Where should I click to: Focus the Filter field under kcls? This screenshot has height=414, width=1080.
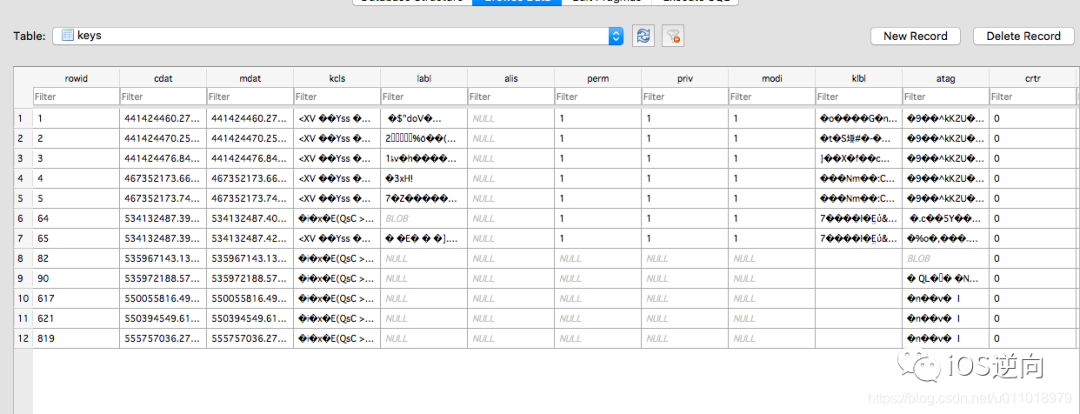(x=337, y=97)
